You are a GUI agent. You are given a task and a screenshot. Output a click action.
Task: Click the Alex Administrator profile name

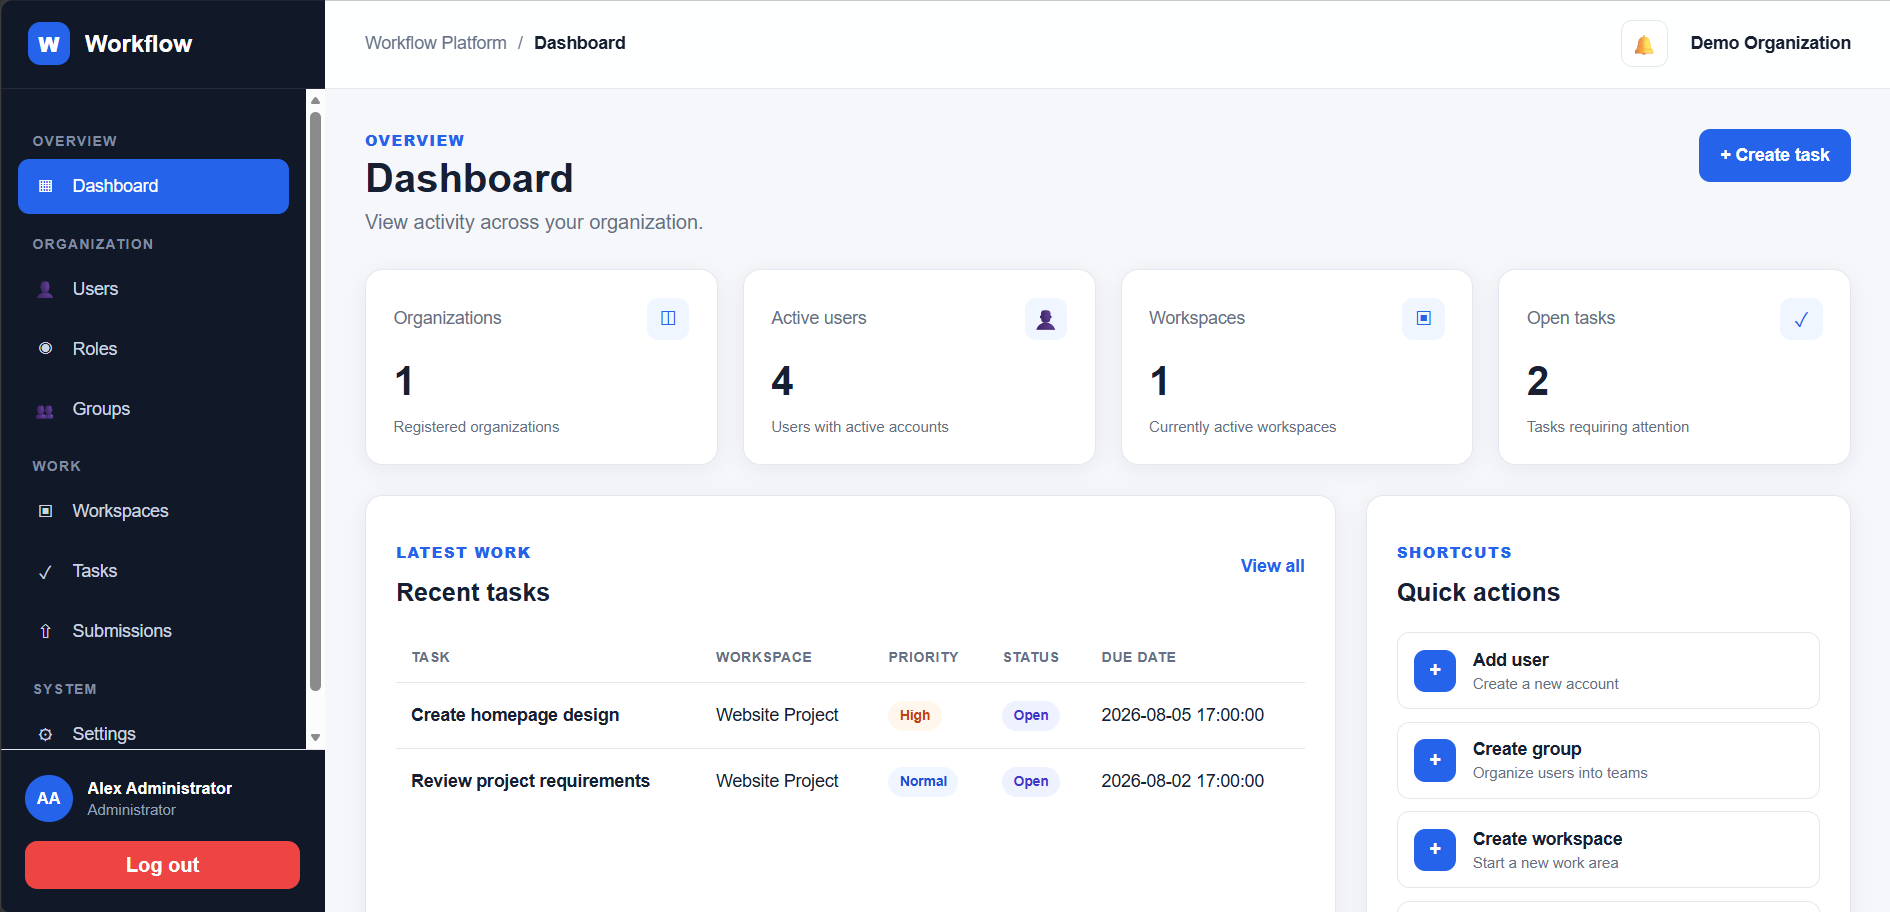(159, 788)
